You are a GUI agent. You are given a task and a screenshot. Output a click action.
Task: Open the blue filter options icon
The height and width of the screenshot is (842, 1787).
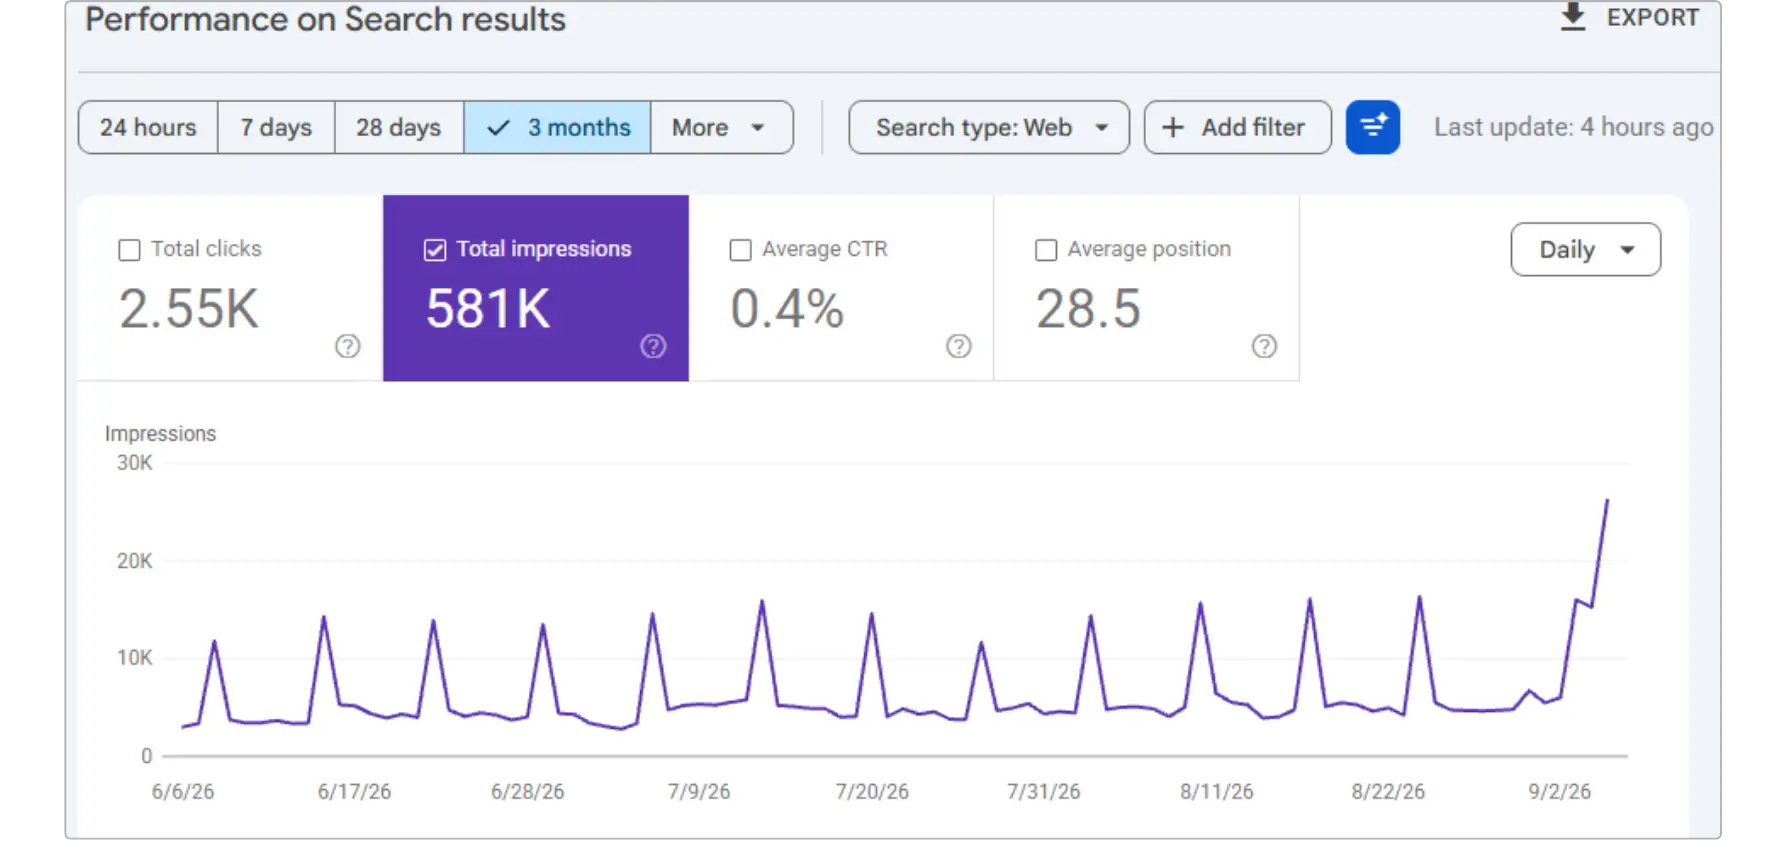tap(1372, 127)
